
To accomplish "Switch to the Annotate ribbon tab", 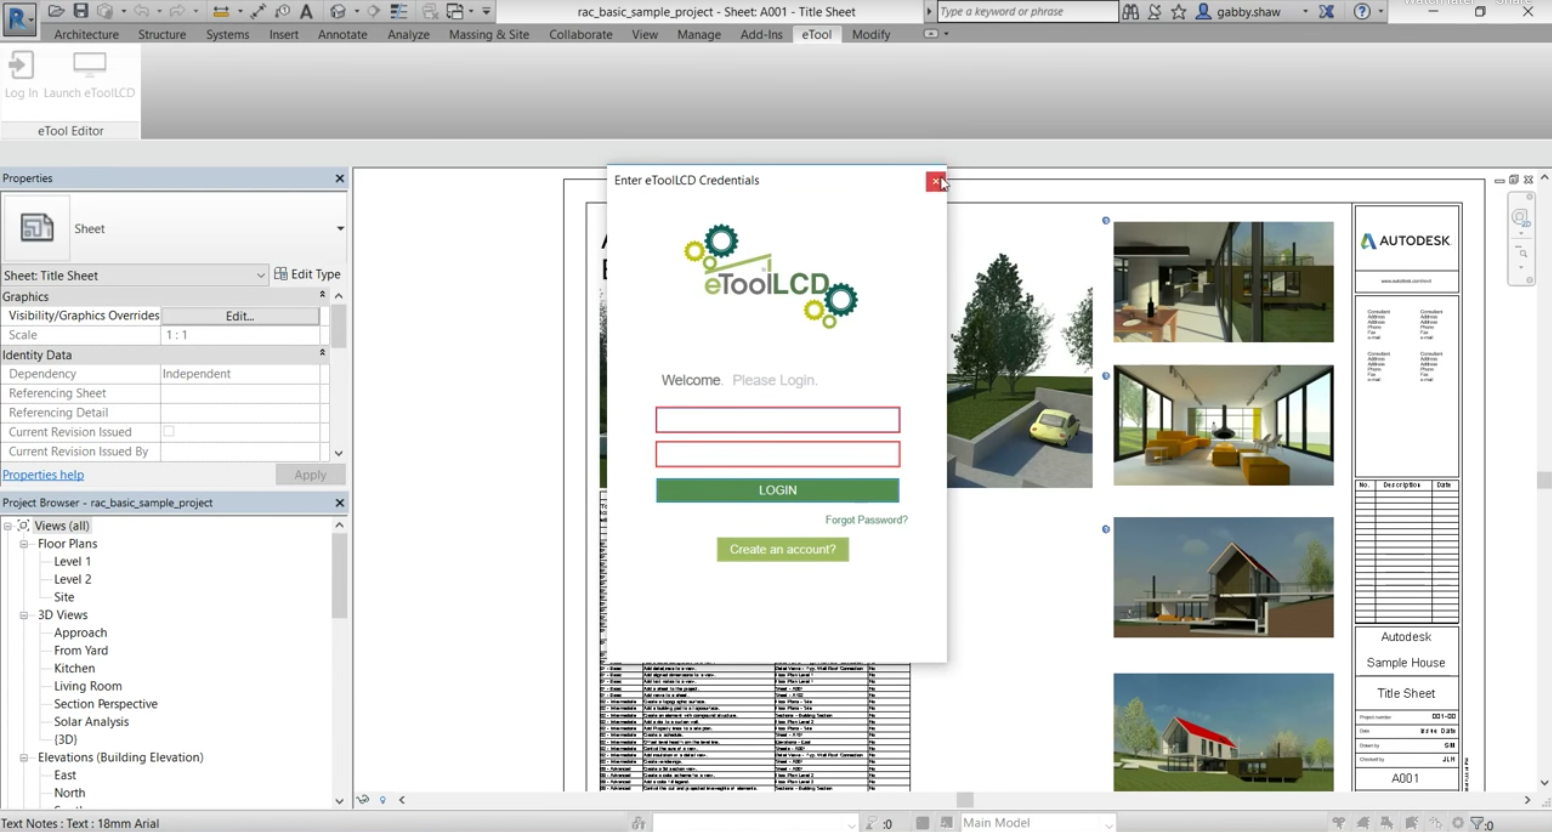I will pyautogui.click(x=342, y=34).
